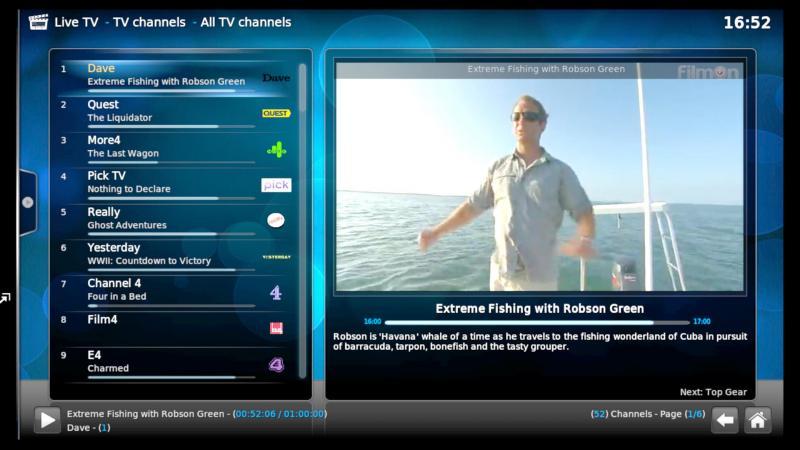Click the channel list scrollbar
This screenshot has width=800, height=450.
pyautogui.click(x=302, y=220)
